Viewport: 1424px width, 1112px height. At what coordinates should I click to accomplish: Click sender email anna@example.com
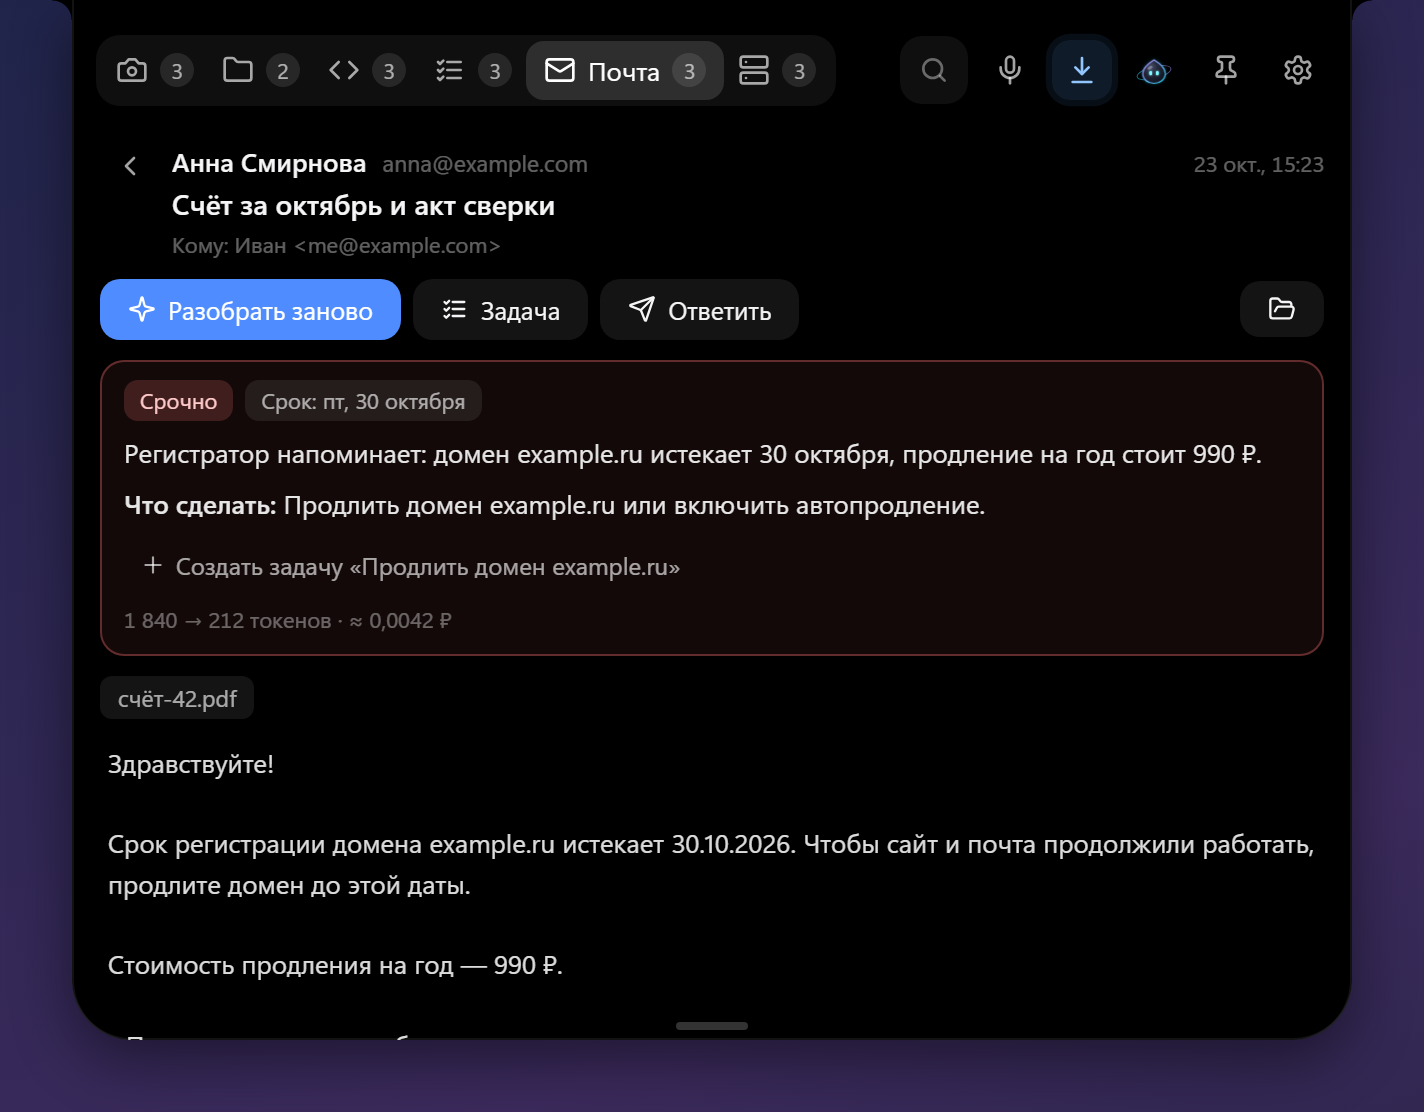click(485, 164)
